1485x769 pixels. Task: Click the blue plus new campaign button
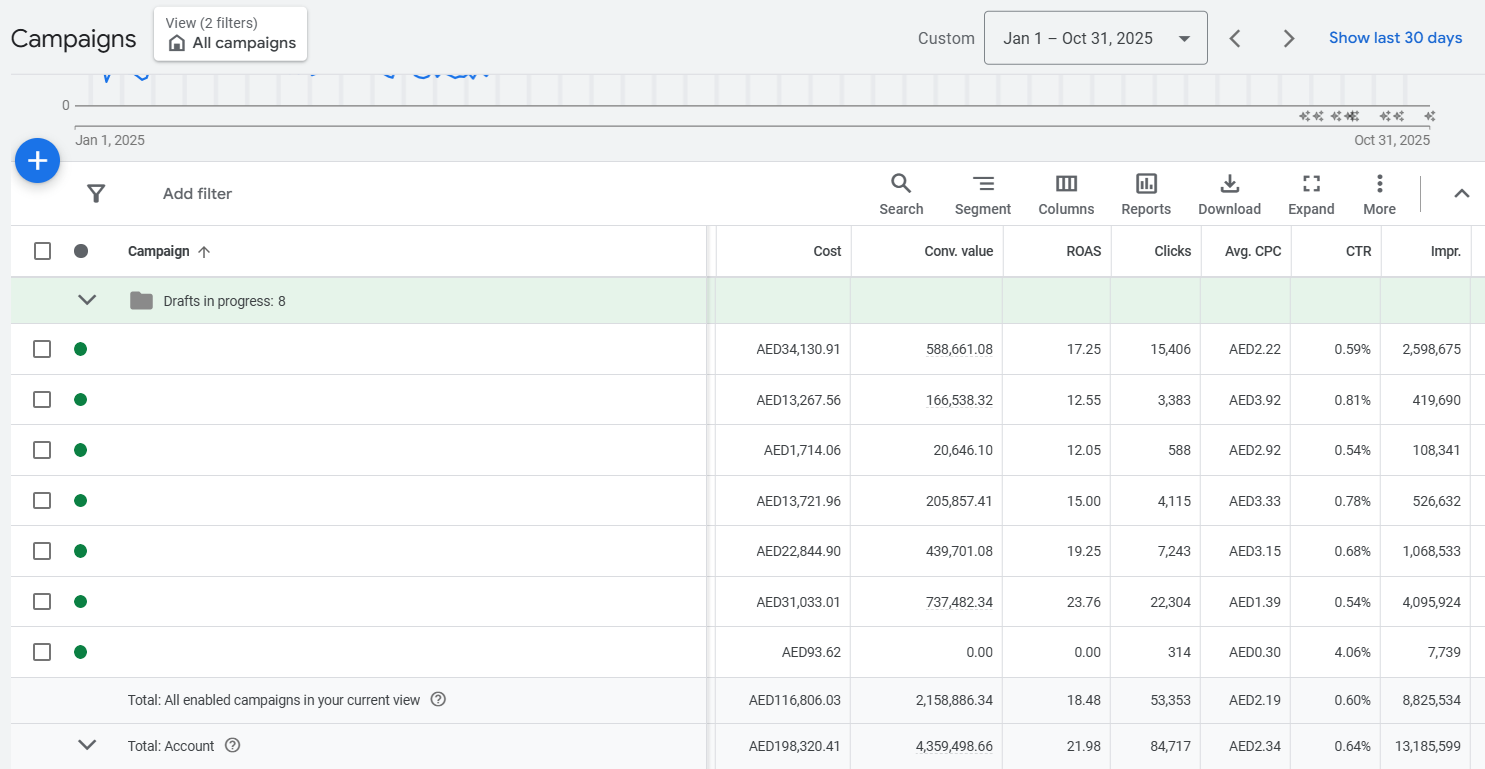[x=37, y=160]
